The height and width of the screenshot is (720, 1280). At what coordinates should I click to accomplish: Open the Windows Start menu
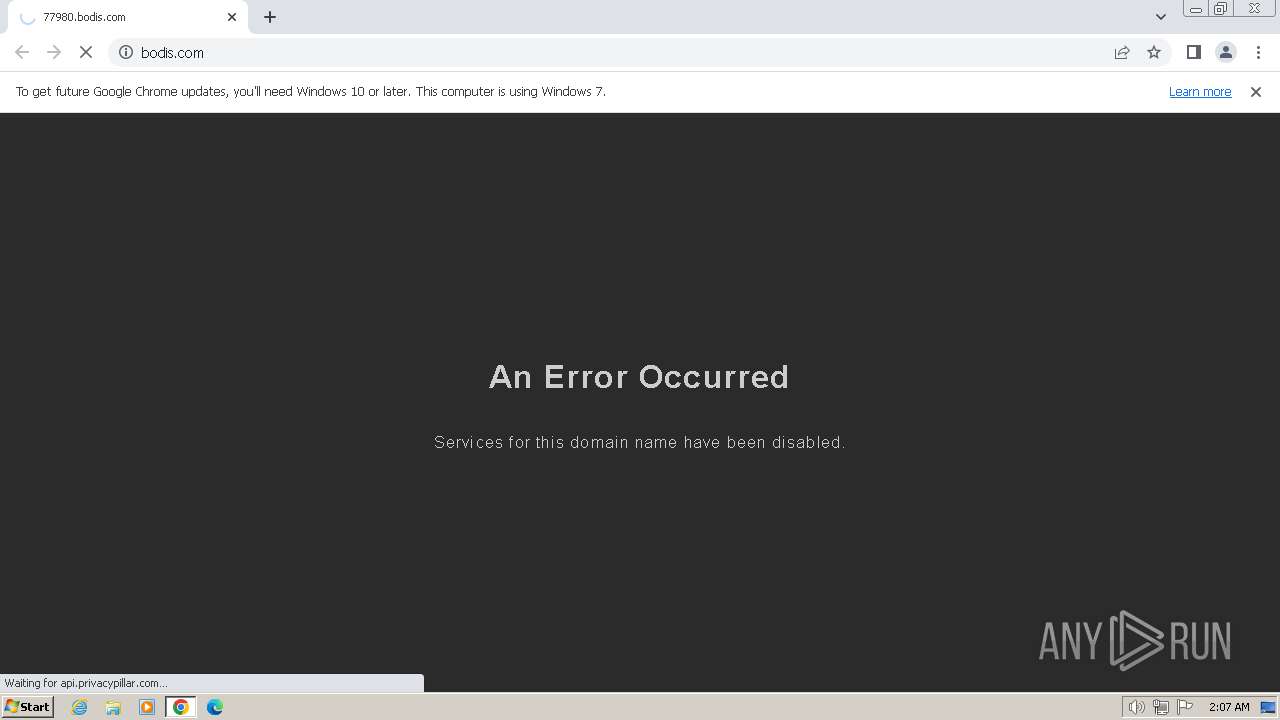(27, 707)
